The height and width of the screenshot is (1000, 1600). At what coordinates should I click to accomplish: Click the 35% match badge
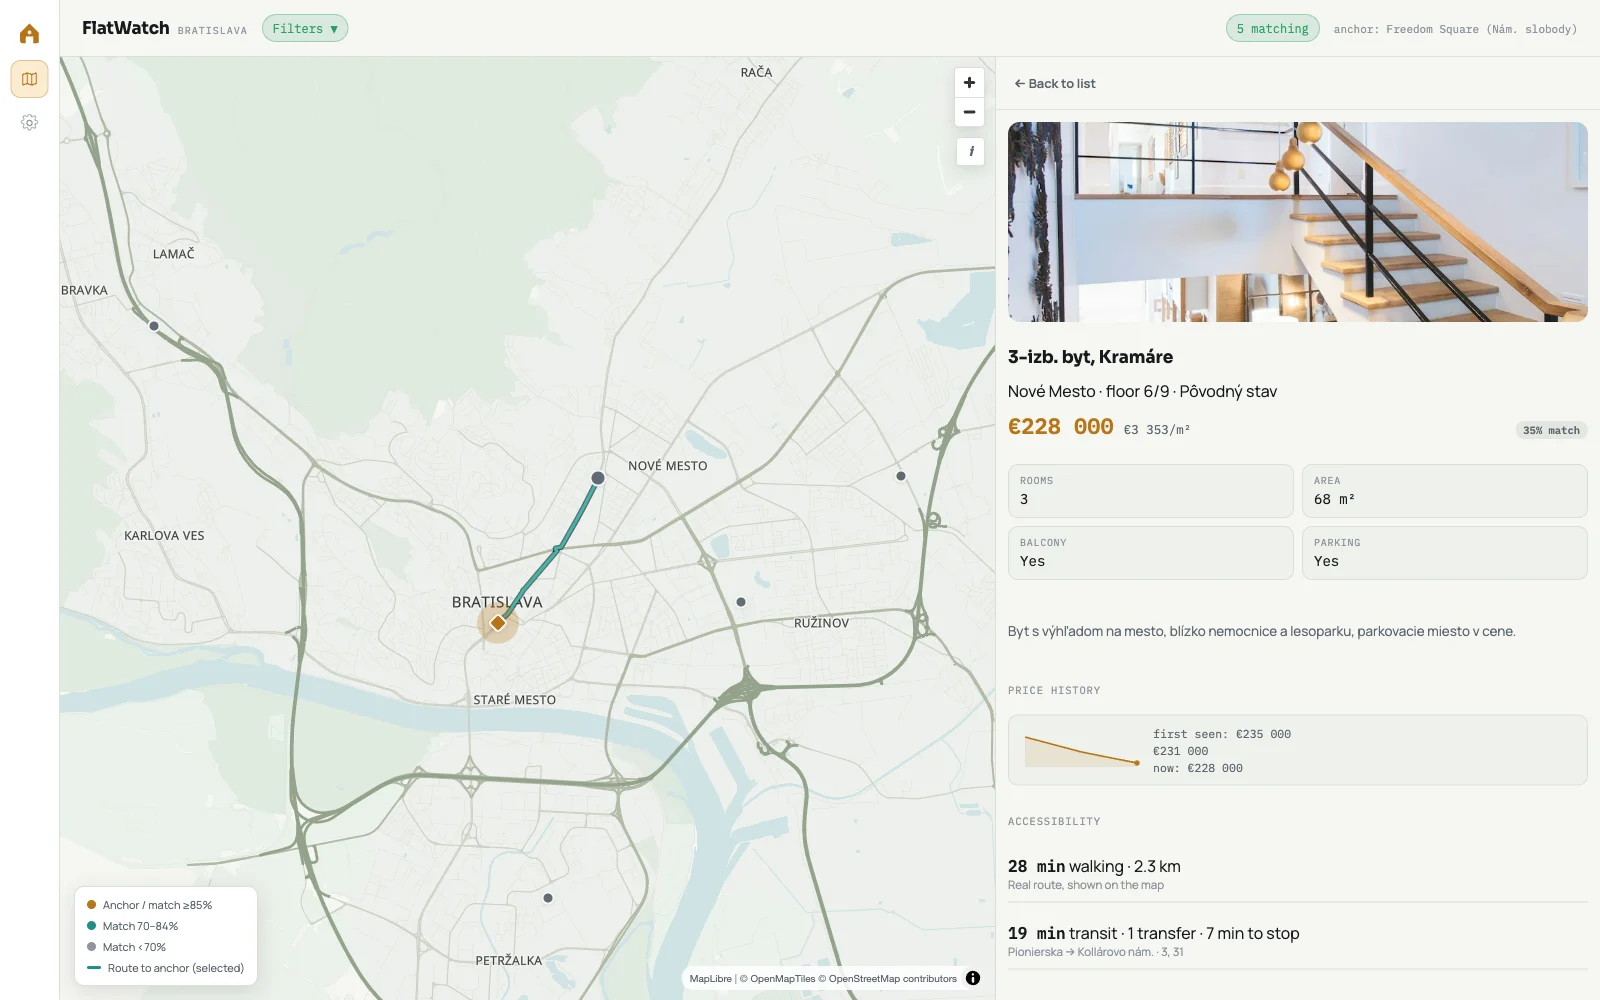[x=1551, y=430]
